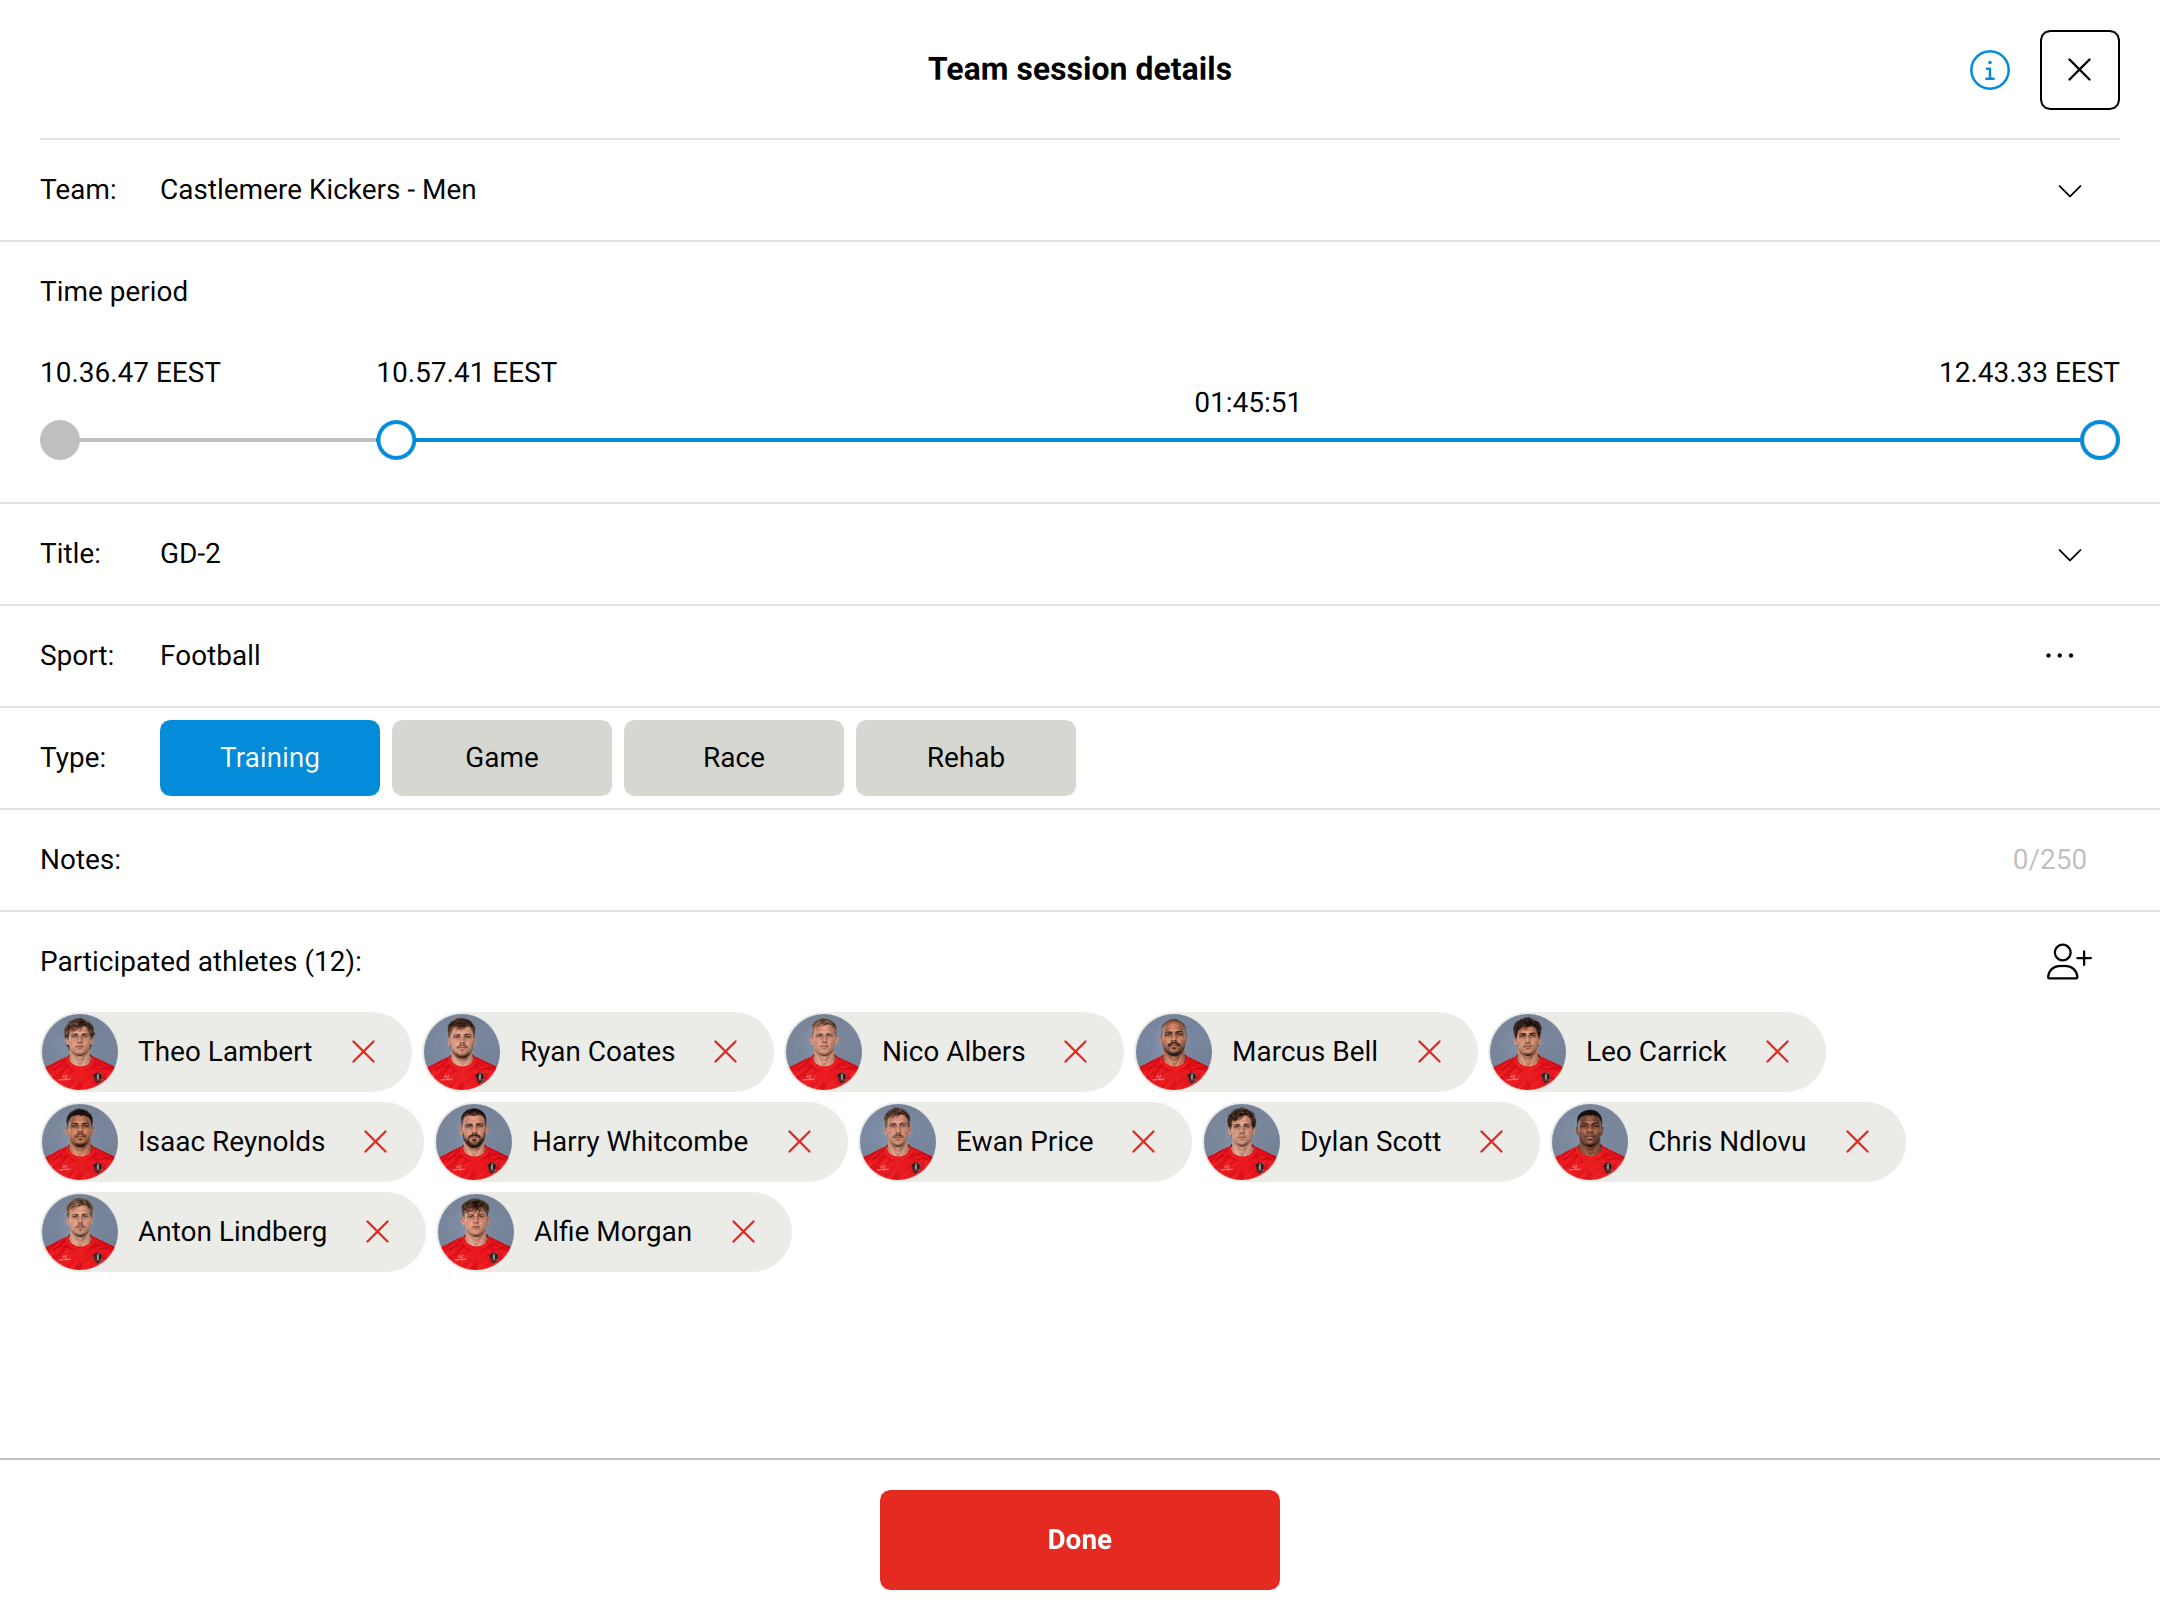
Task: Click the Football sport value
Action: [210, 656]
